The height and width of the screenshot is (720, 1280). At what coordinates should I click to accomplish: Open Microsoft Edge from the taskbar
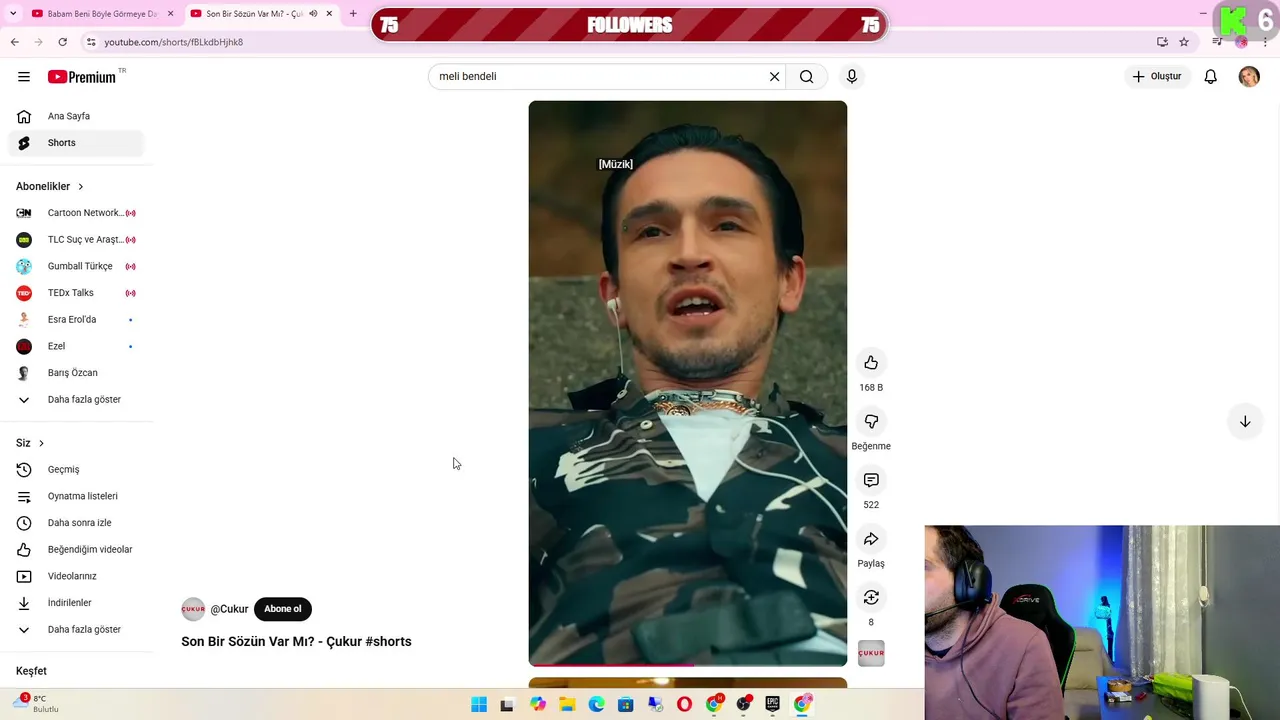(596, 705)
